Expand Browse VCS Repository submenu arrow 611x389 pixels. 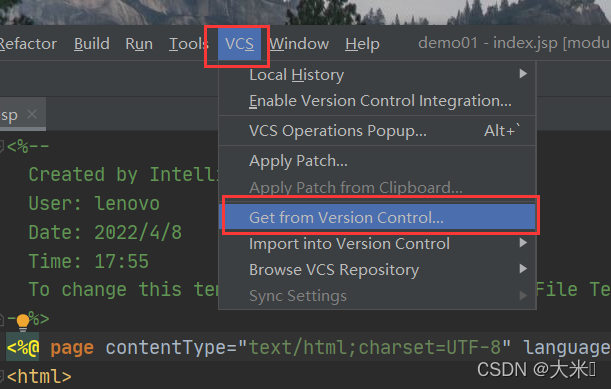[523, 269]
